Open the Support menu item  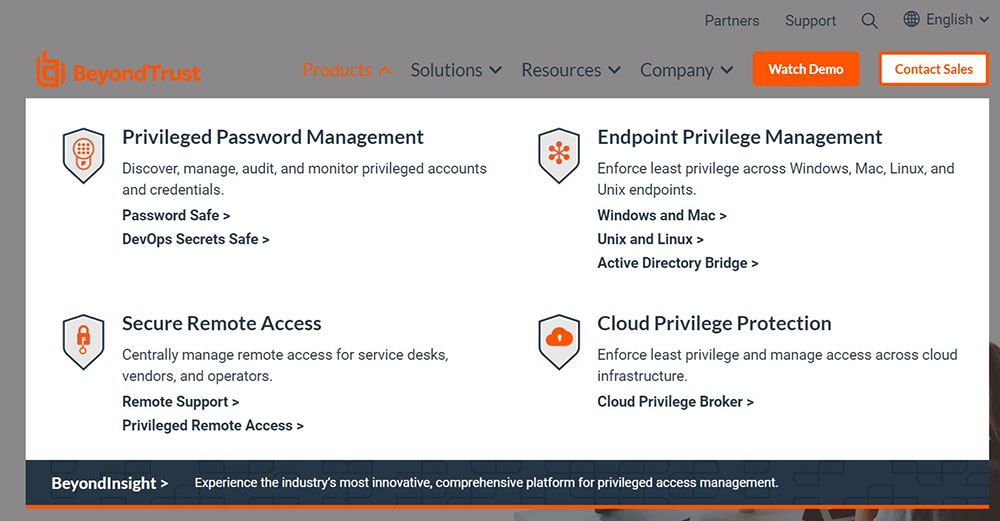[810, 21]
